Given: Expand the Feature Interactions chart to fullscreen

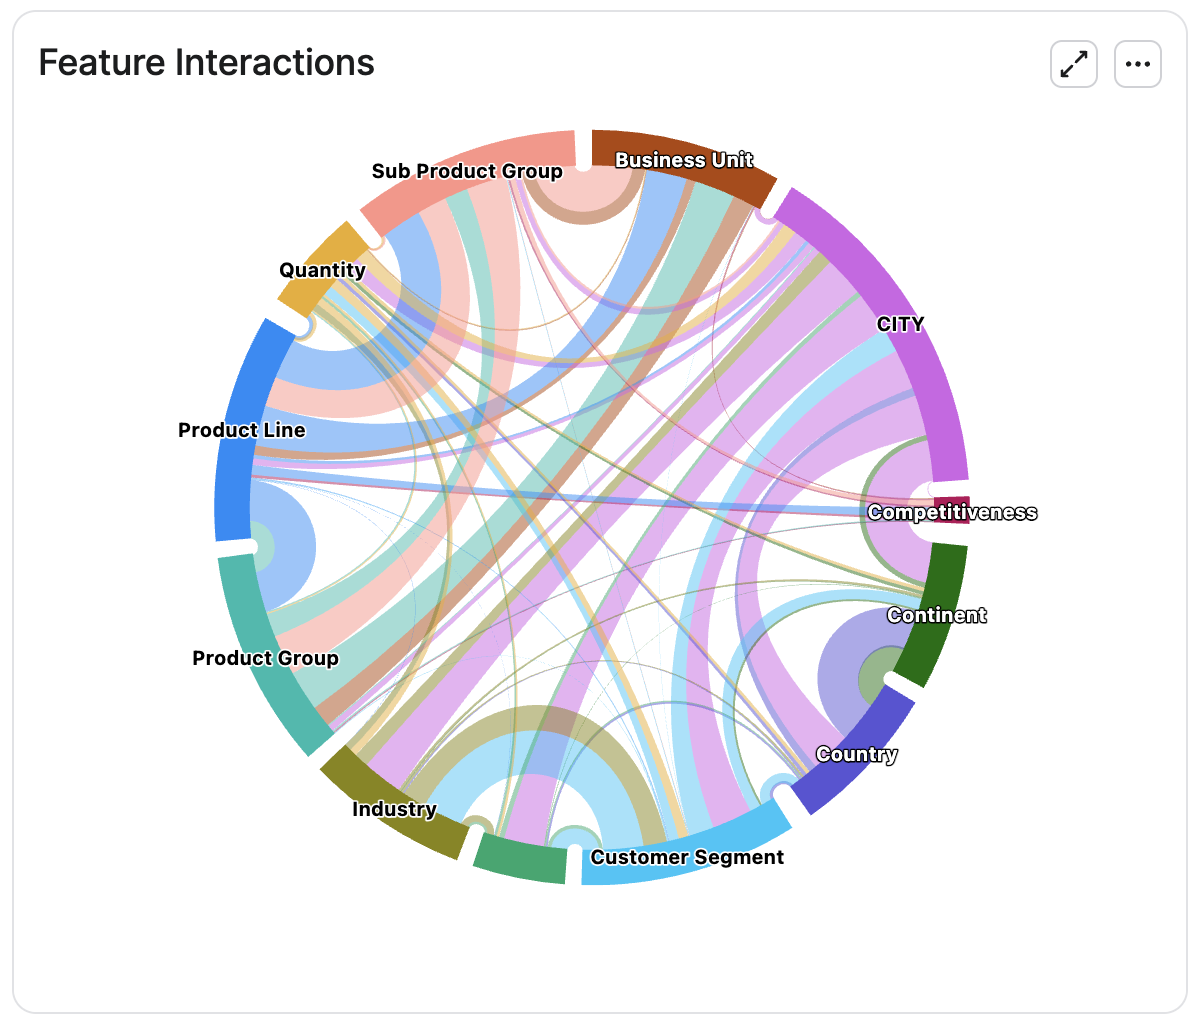Looking at the screenshot, I should pyautogui.click(x=1074, y=65).
